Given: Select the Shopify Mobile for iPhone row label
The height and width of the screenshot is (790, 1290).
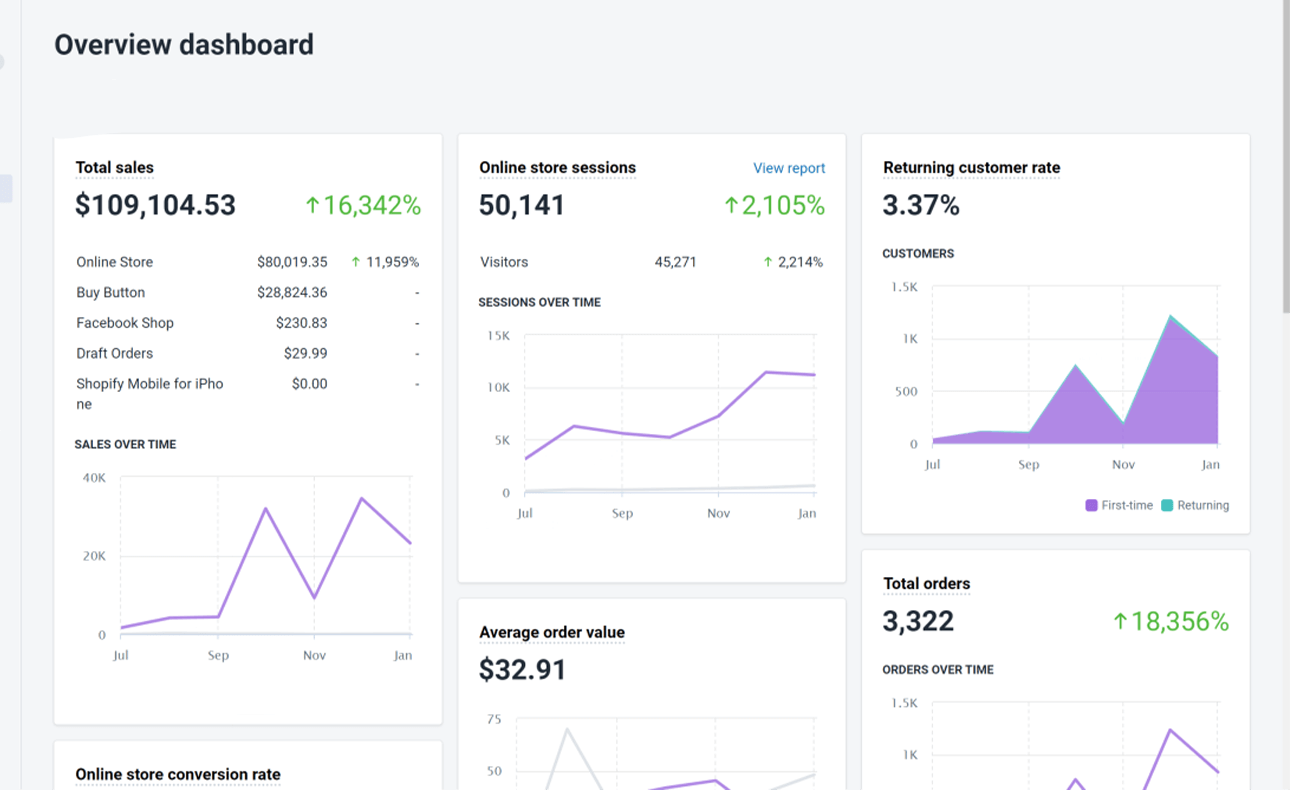Looking at the screenshot, I should [150, 394].
